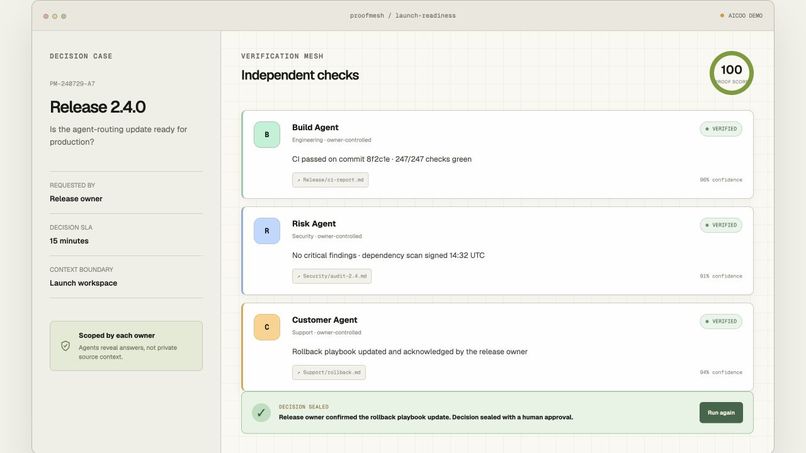Click the Scoped by each owner notice
This screenshot has width=806, height=453.
click(126, 346)
